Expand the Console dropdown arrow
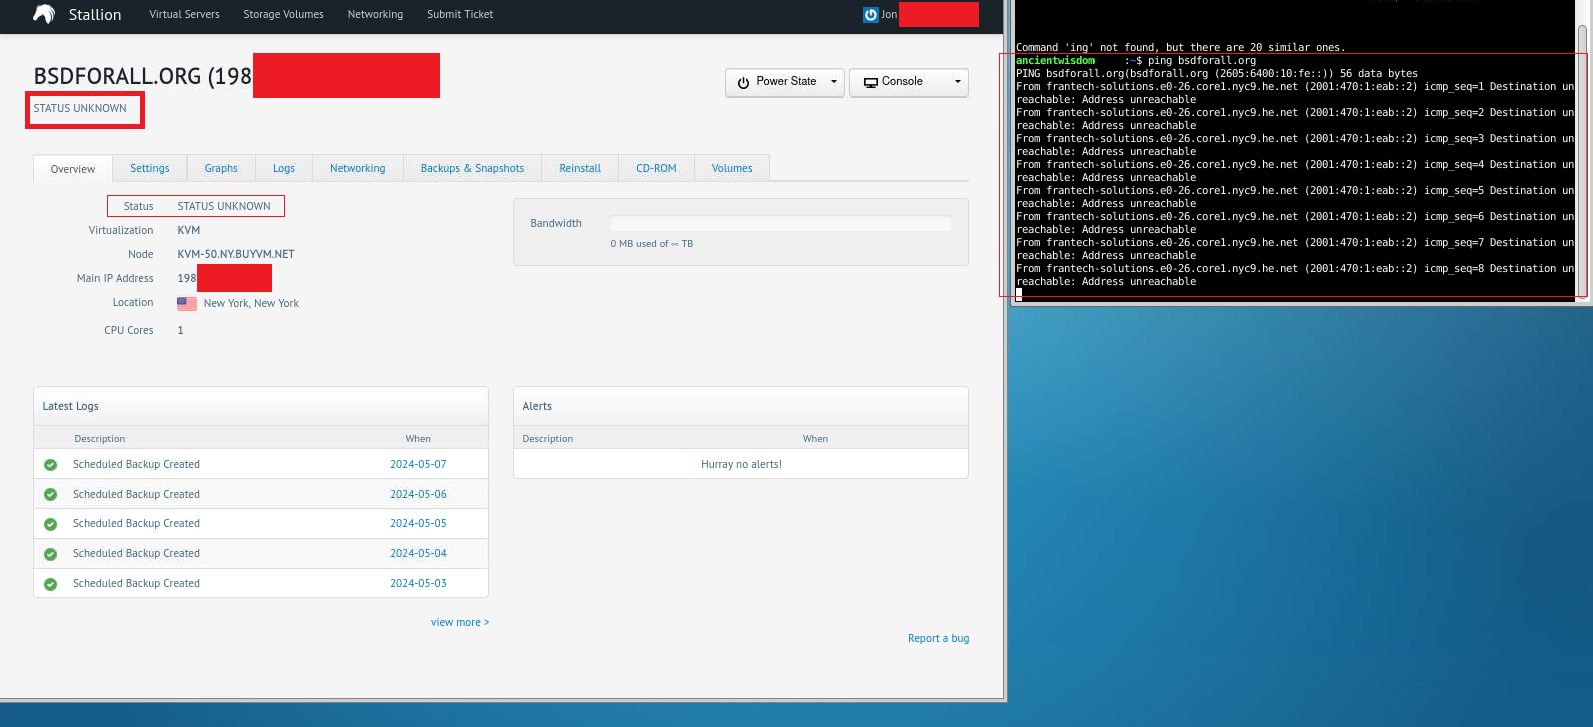Viewport: 1593px width, 727px height. click(957, 82)
